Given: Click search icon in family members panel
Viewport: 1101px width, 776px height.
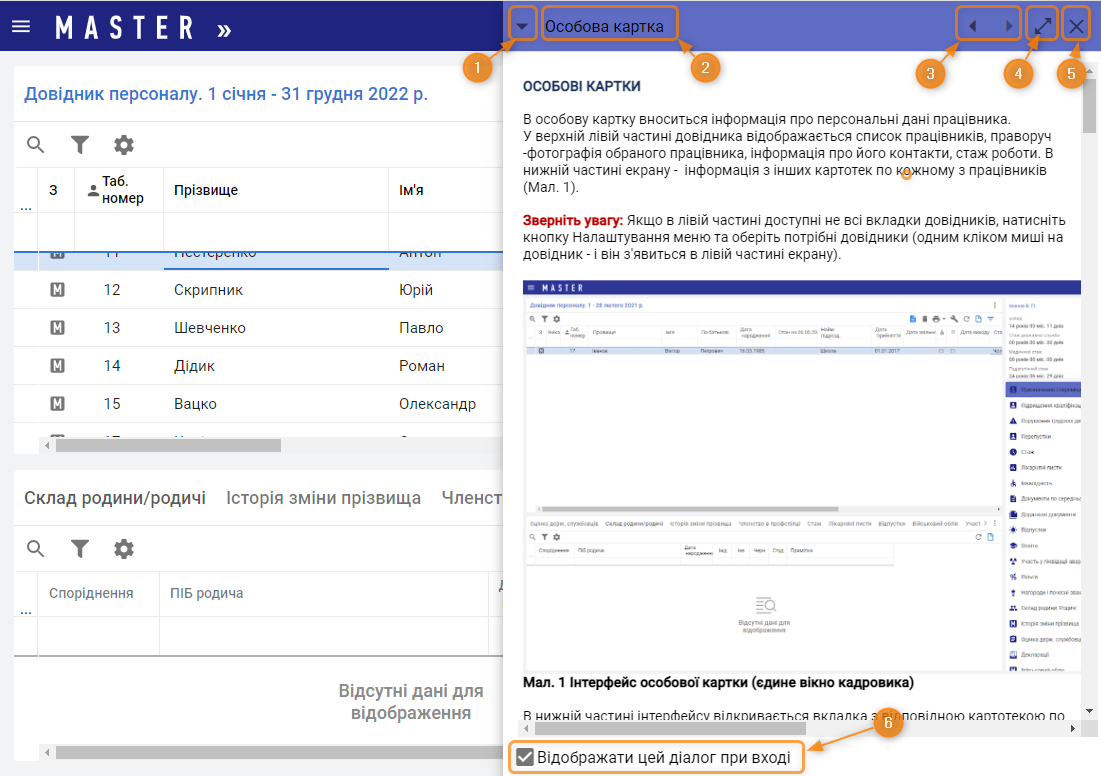Looking at the screenshot, I should pos(36,549).
